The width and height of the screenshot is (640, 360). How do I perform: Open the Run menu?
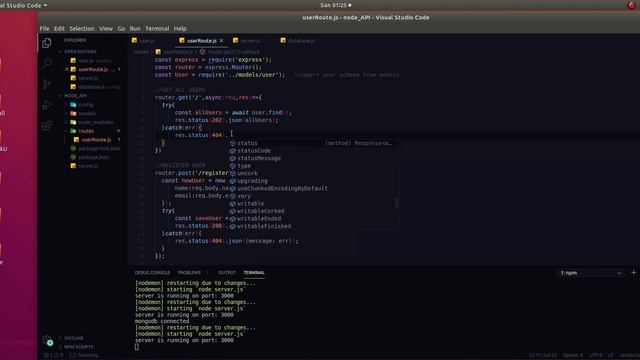point(135,29)
